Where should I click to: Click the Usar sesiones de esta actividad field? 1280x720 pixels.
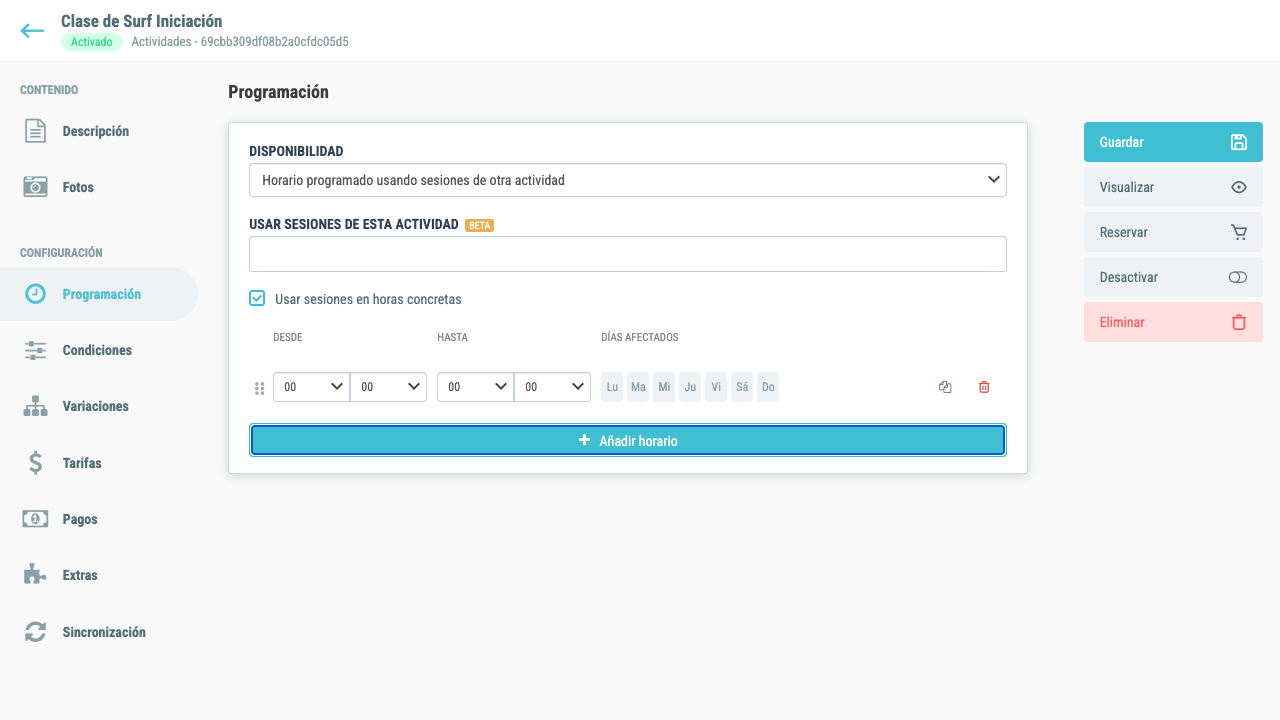628,254
